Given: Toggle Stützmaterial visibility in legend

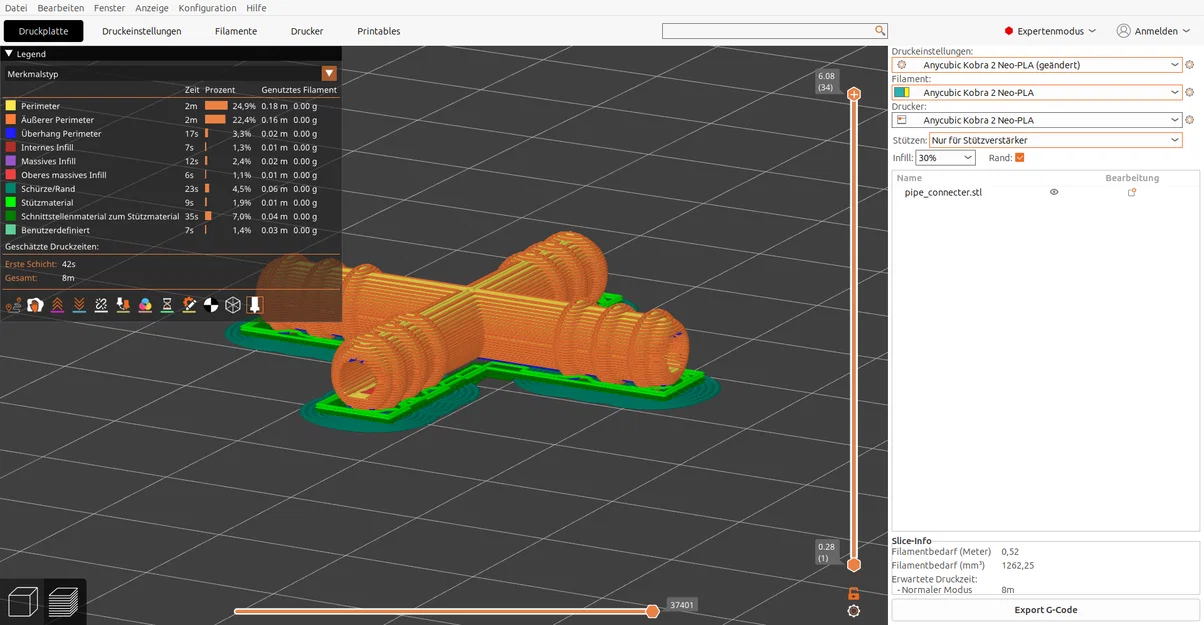Looking at the screenshot, I should click(171, 202).
